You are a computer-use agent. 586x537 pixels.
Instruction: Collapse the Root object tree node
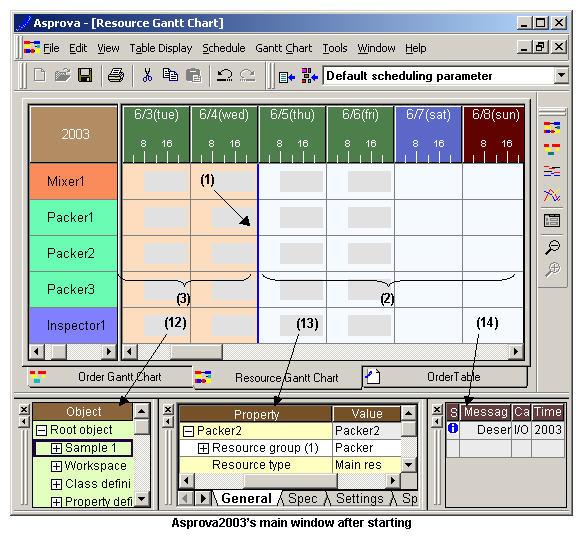[41, 430]
